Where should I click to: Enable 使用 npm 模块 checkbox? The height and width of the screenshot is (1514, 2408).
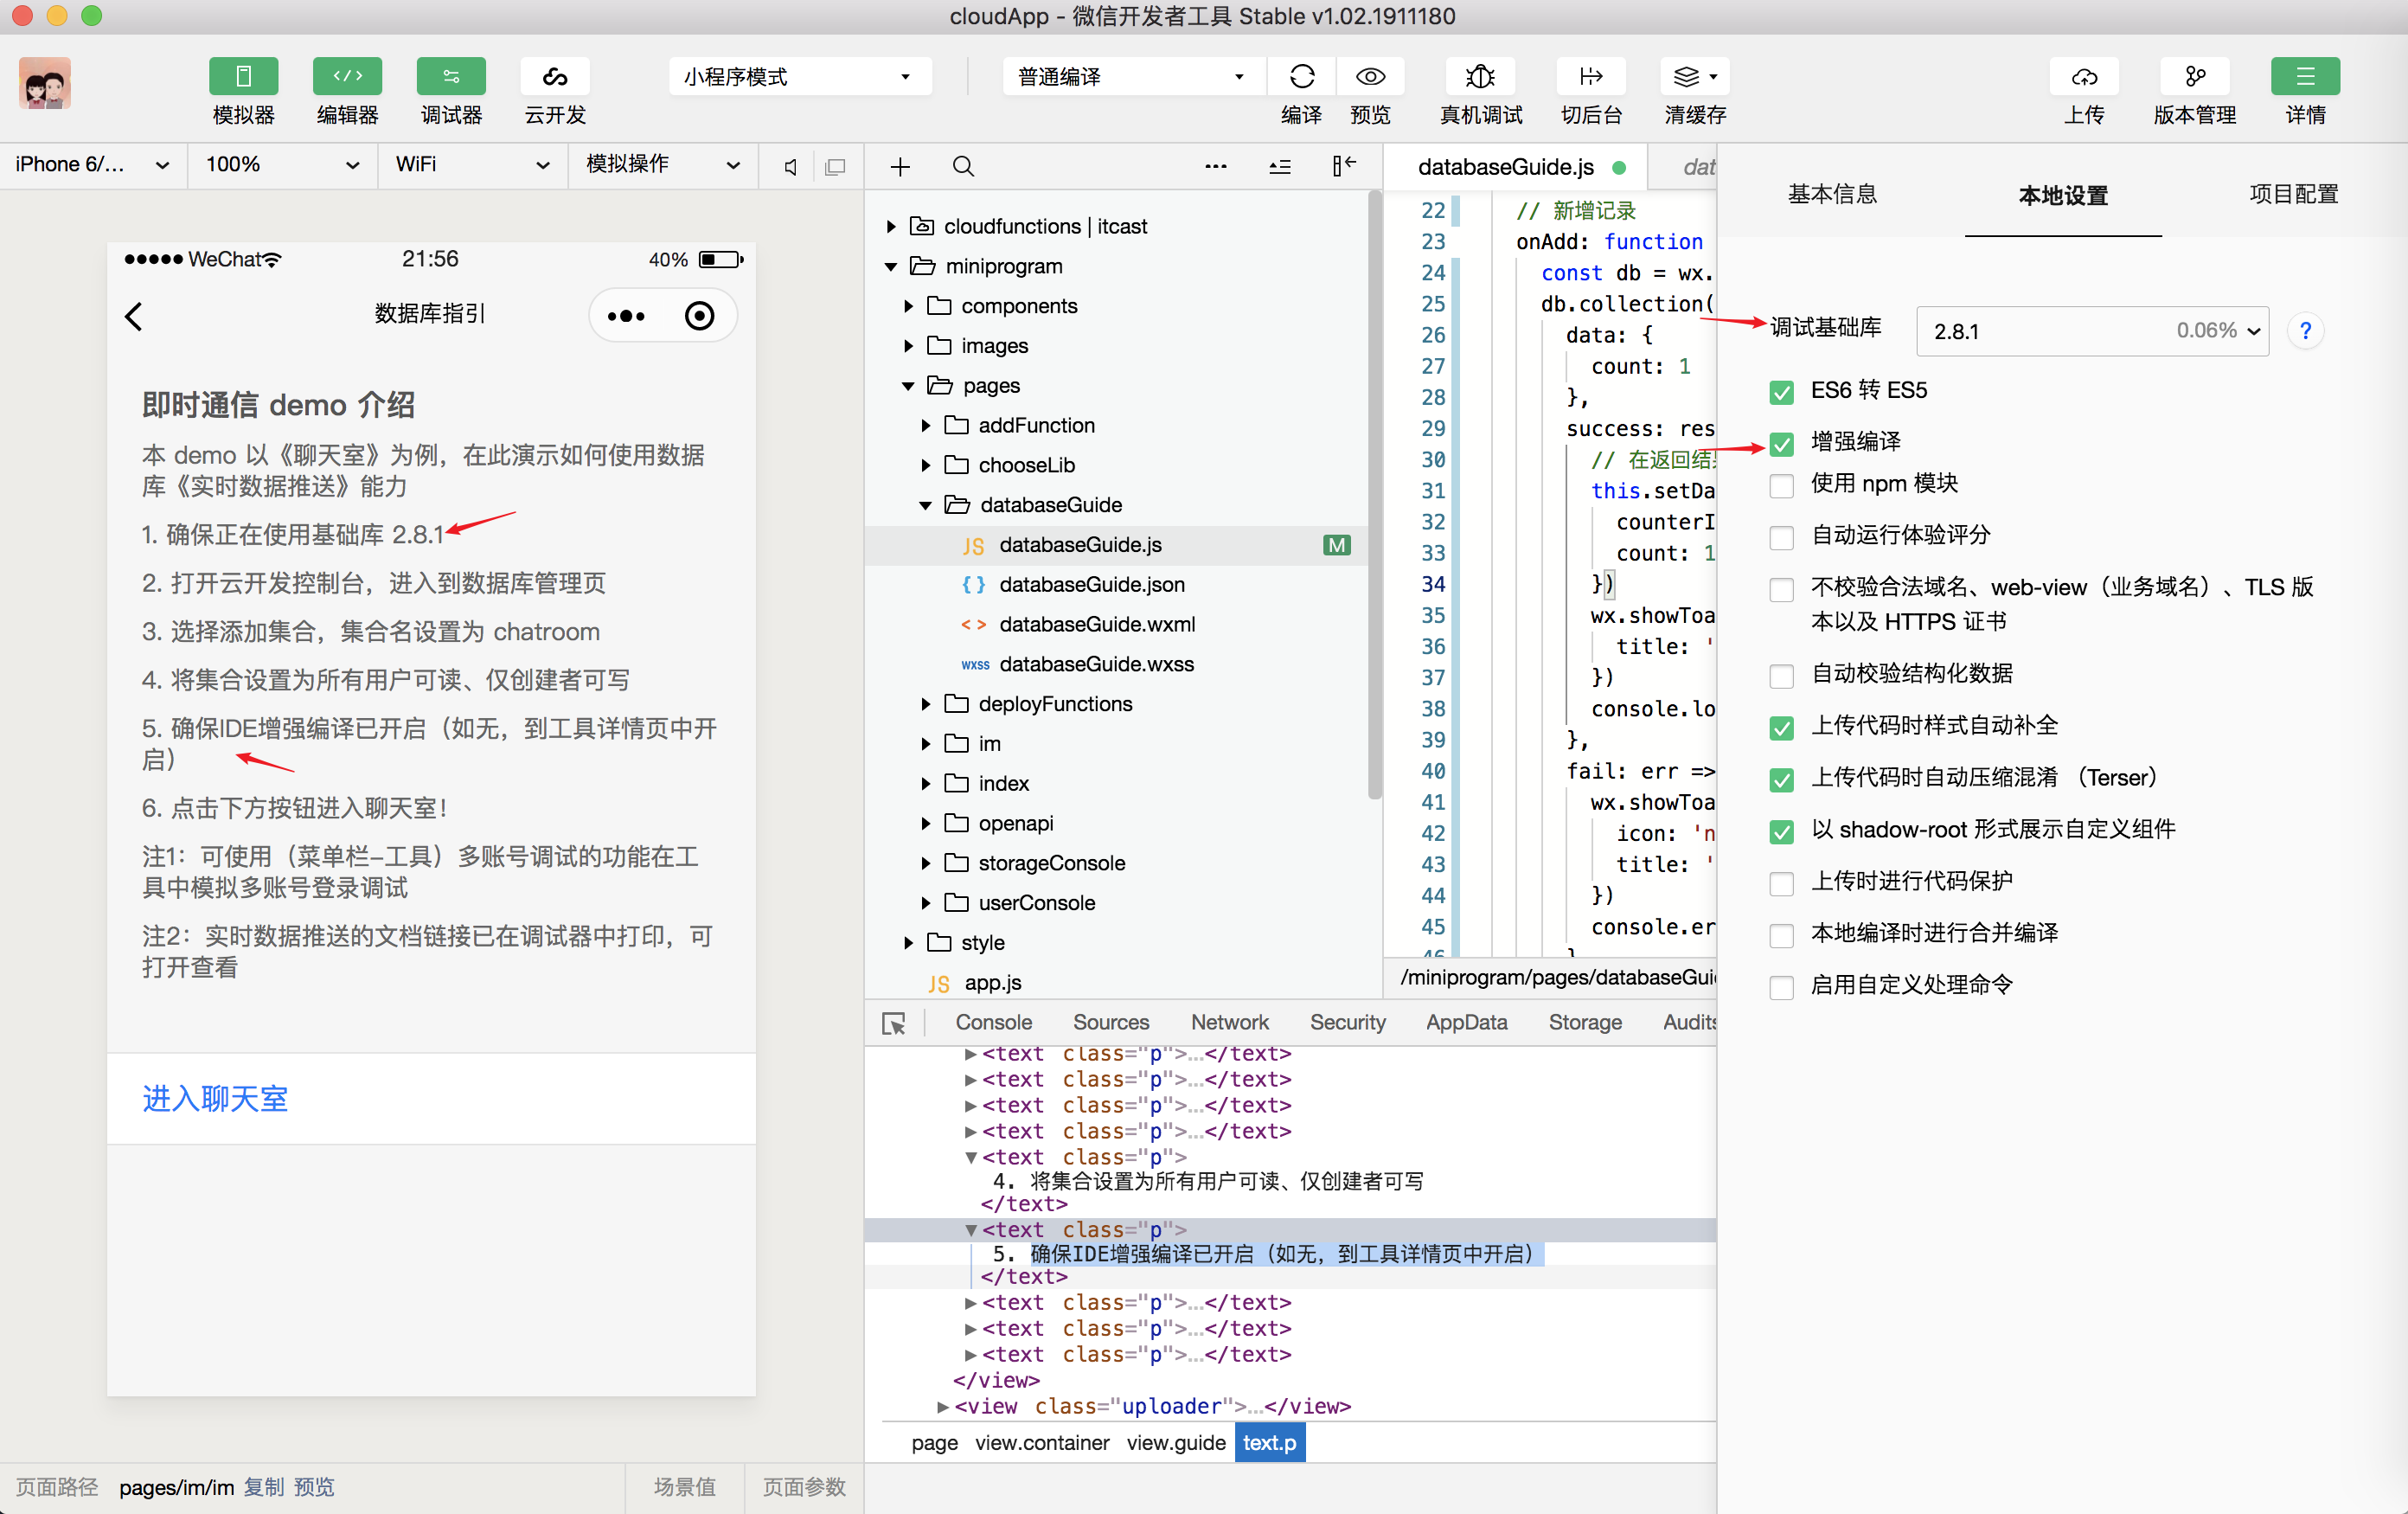[1781, 485]
